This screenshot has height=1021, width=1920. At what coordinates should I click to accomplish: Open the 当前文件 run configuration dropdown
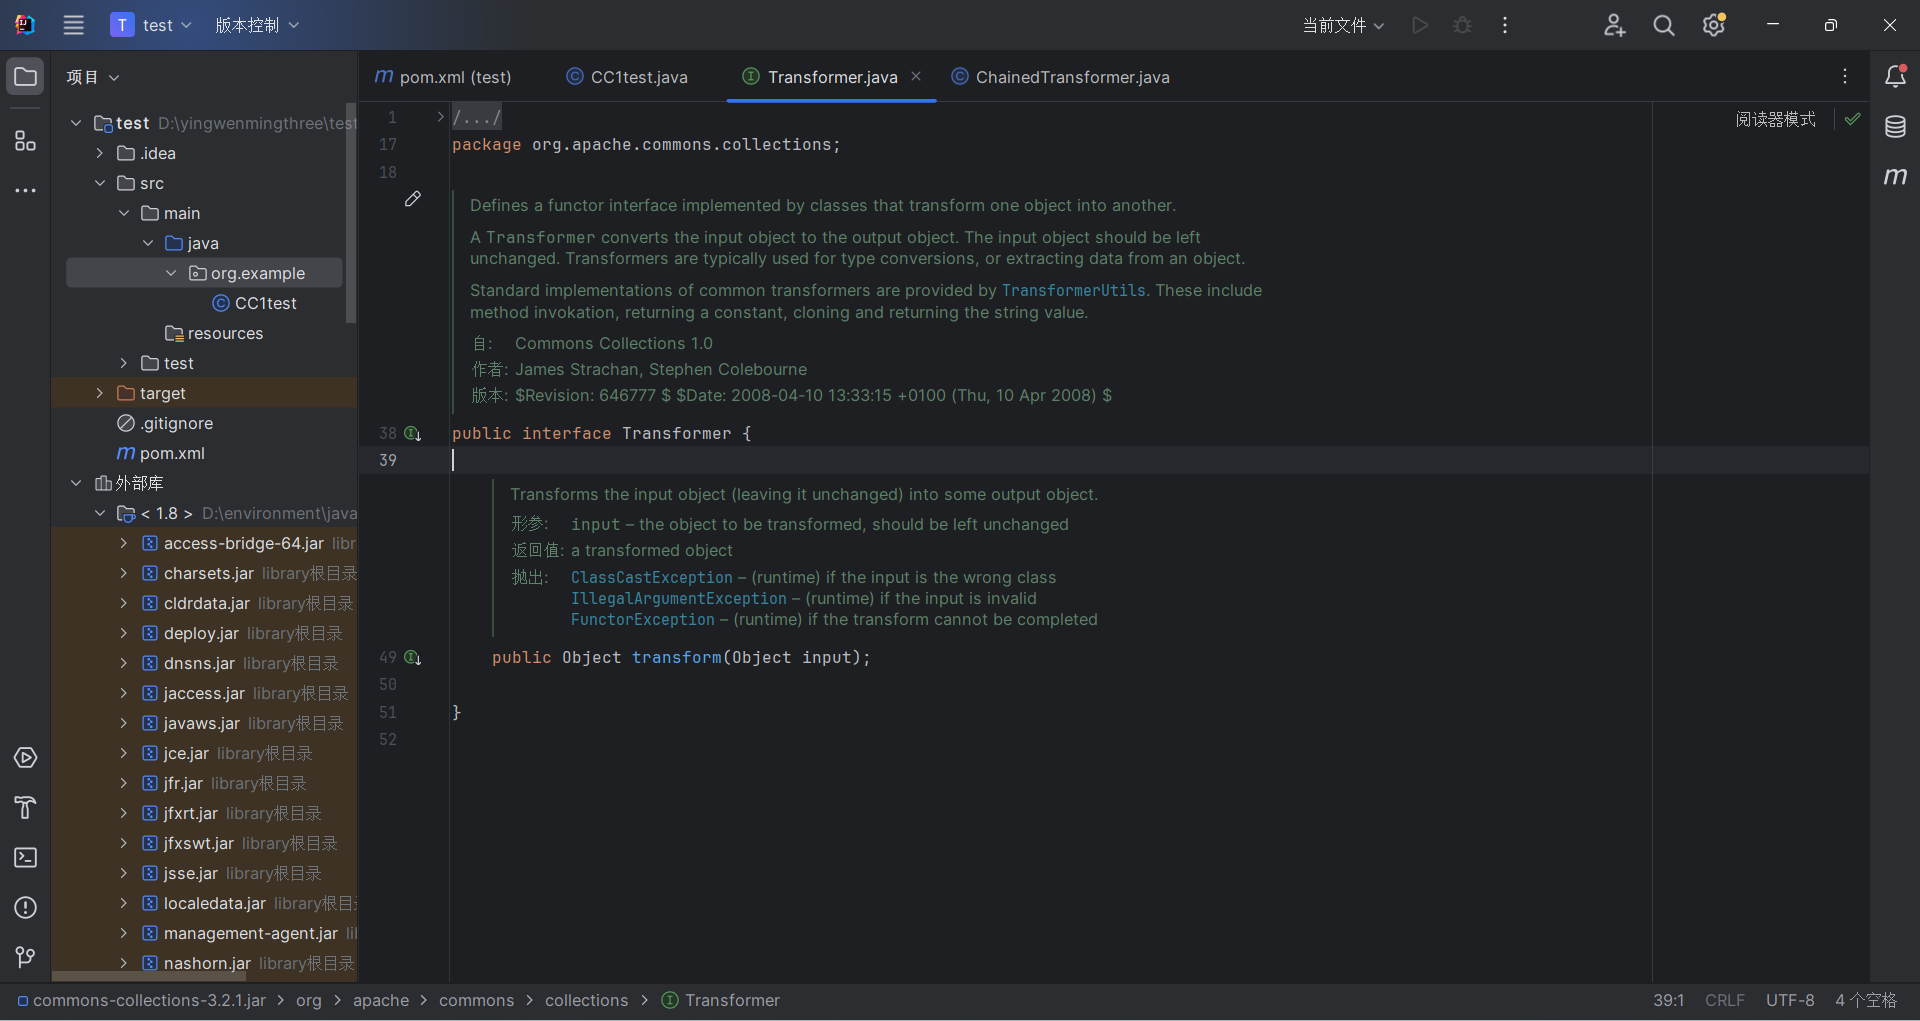(1343, 25)
